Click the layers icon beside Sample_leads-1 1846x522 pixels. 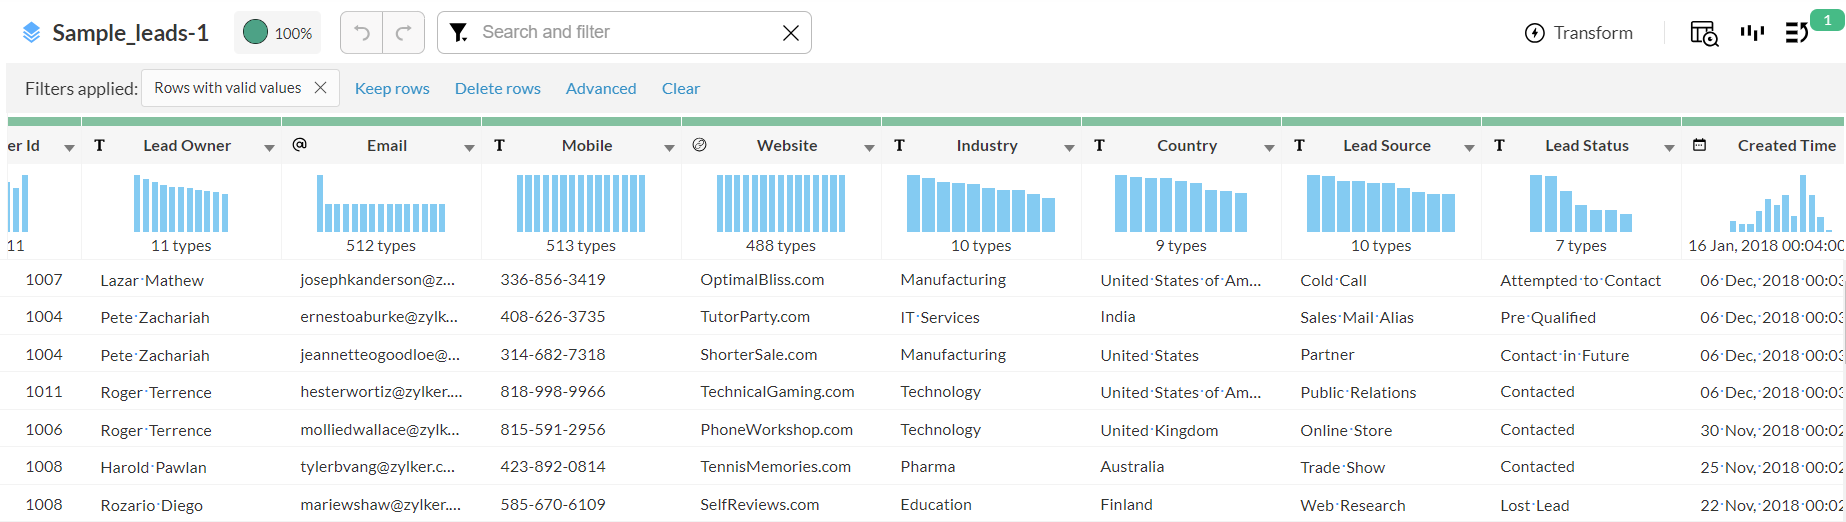(32, 33)
